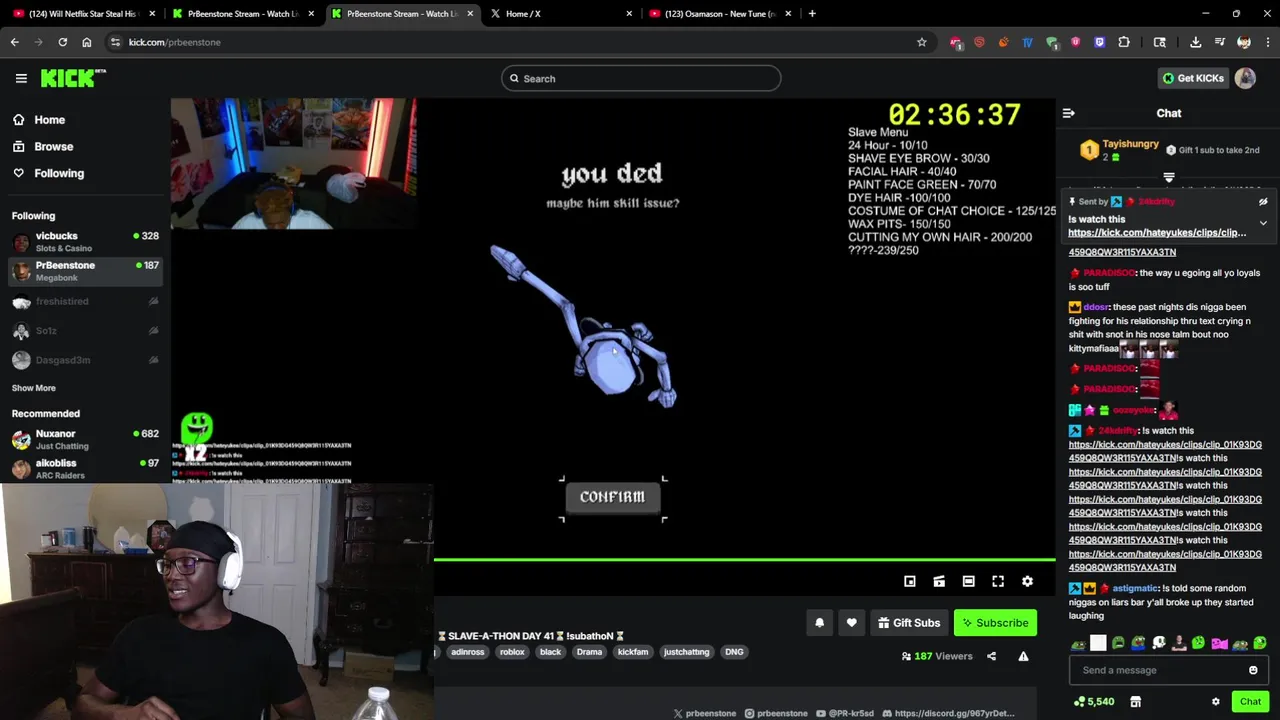
Task: Open Dasgasd3m offline channel
Action: click(85, 360)
